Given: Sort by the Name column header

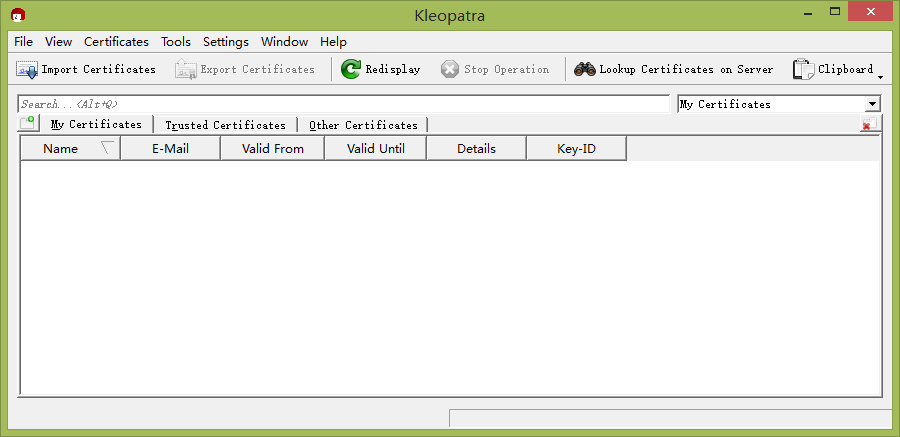Looking at the screenshot, I should click(x=70, y=149).
